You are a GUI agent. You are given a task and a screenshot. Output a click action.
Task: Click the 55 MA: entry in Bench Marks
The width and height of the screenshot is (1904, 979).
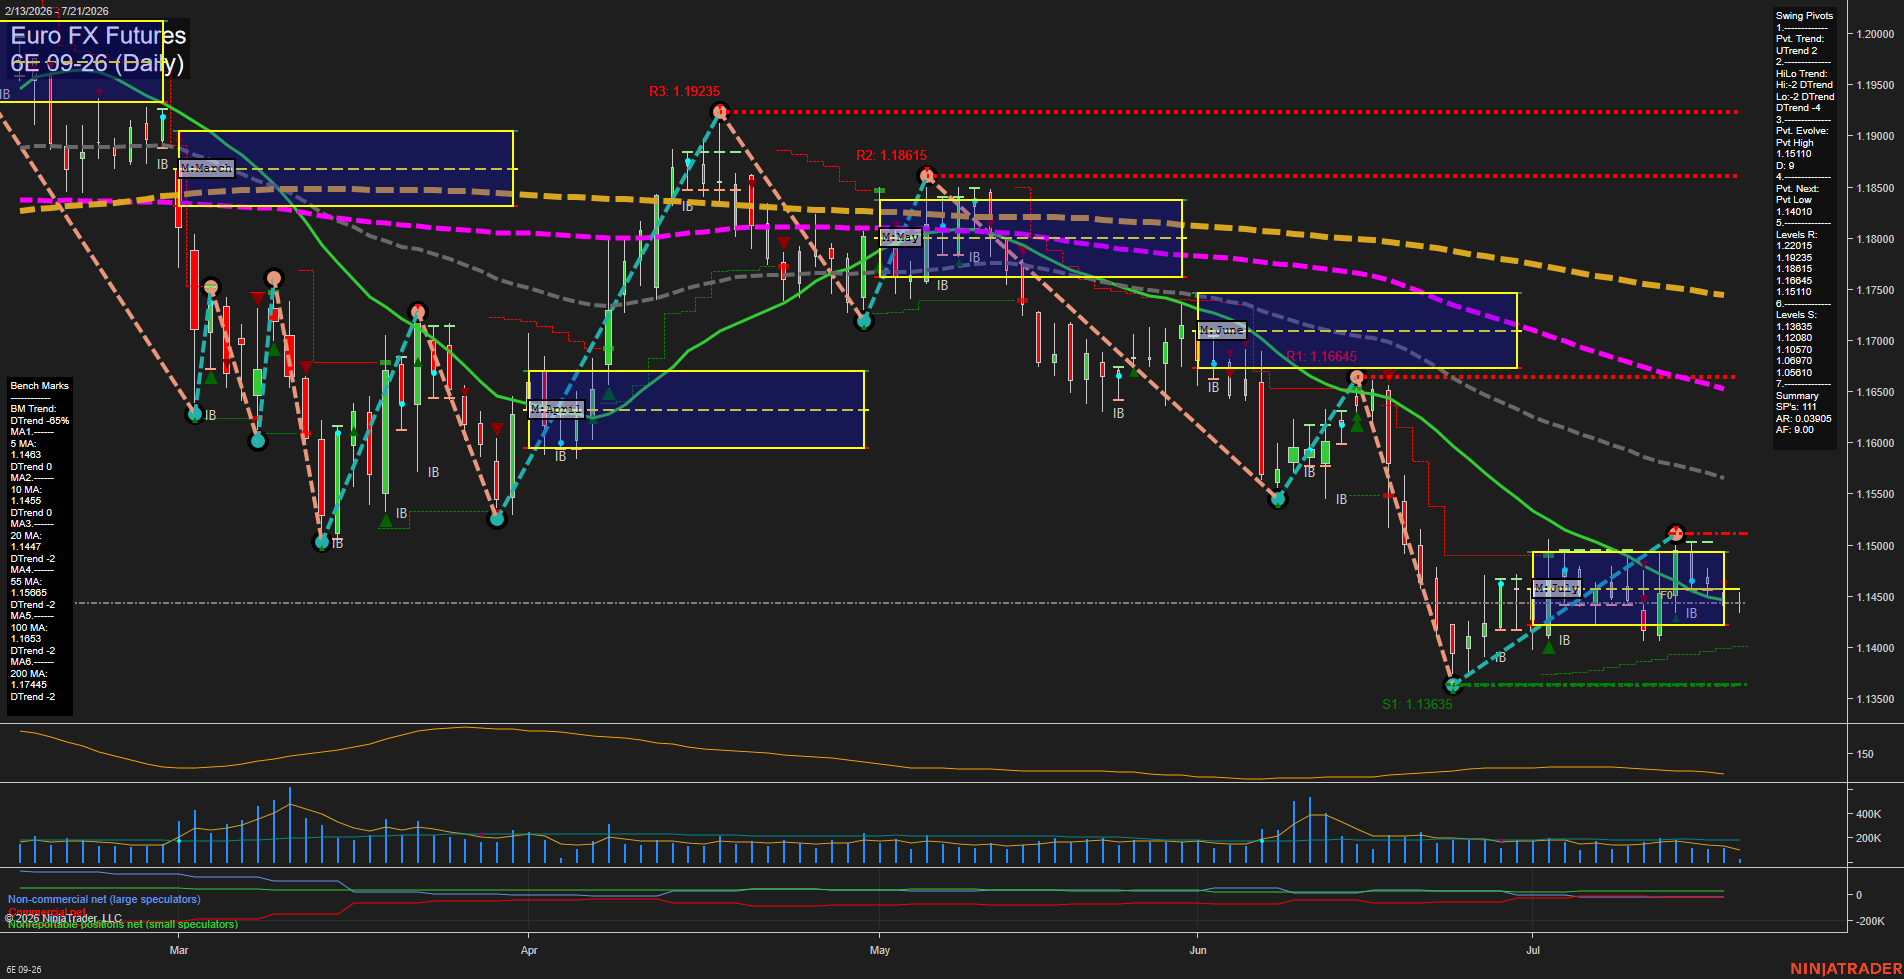[x=26, y=582]
